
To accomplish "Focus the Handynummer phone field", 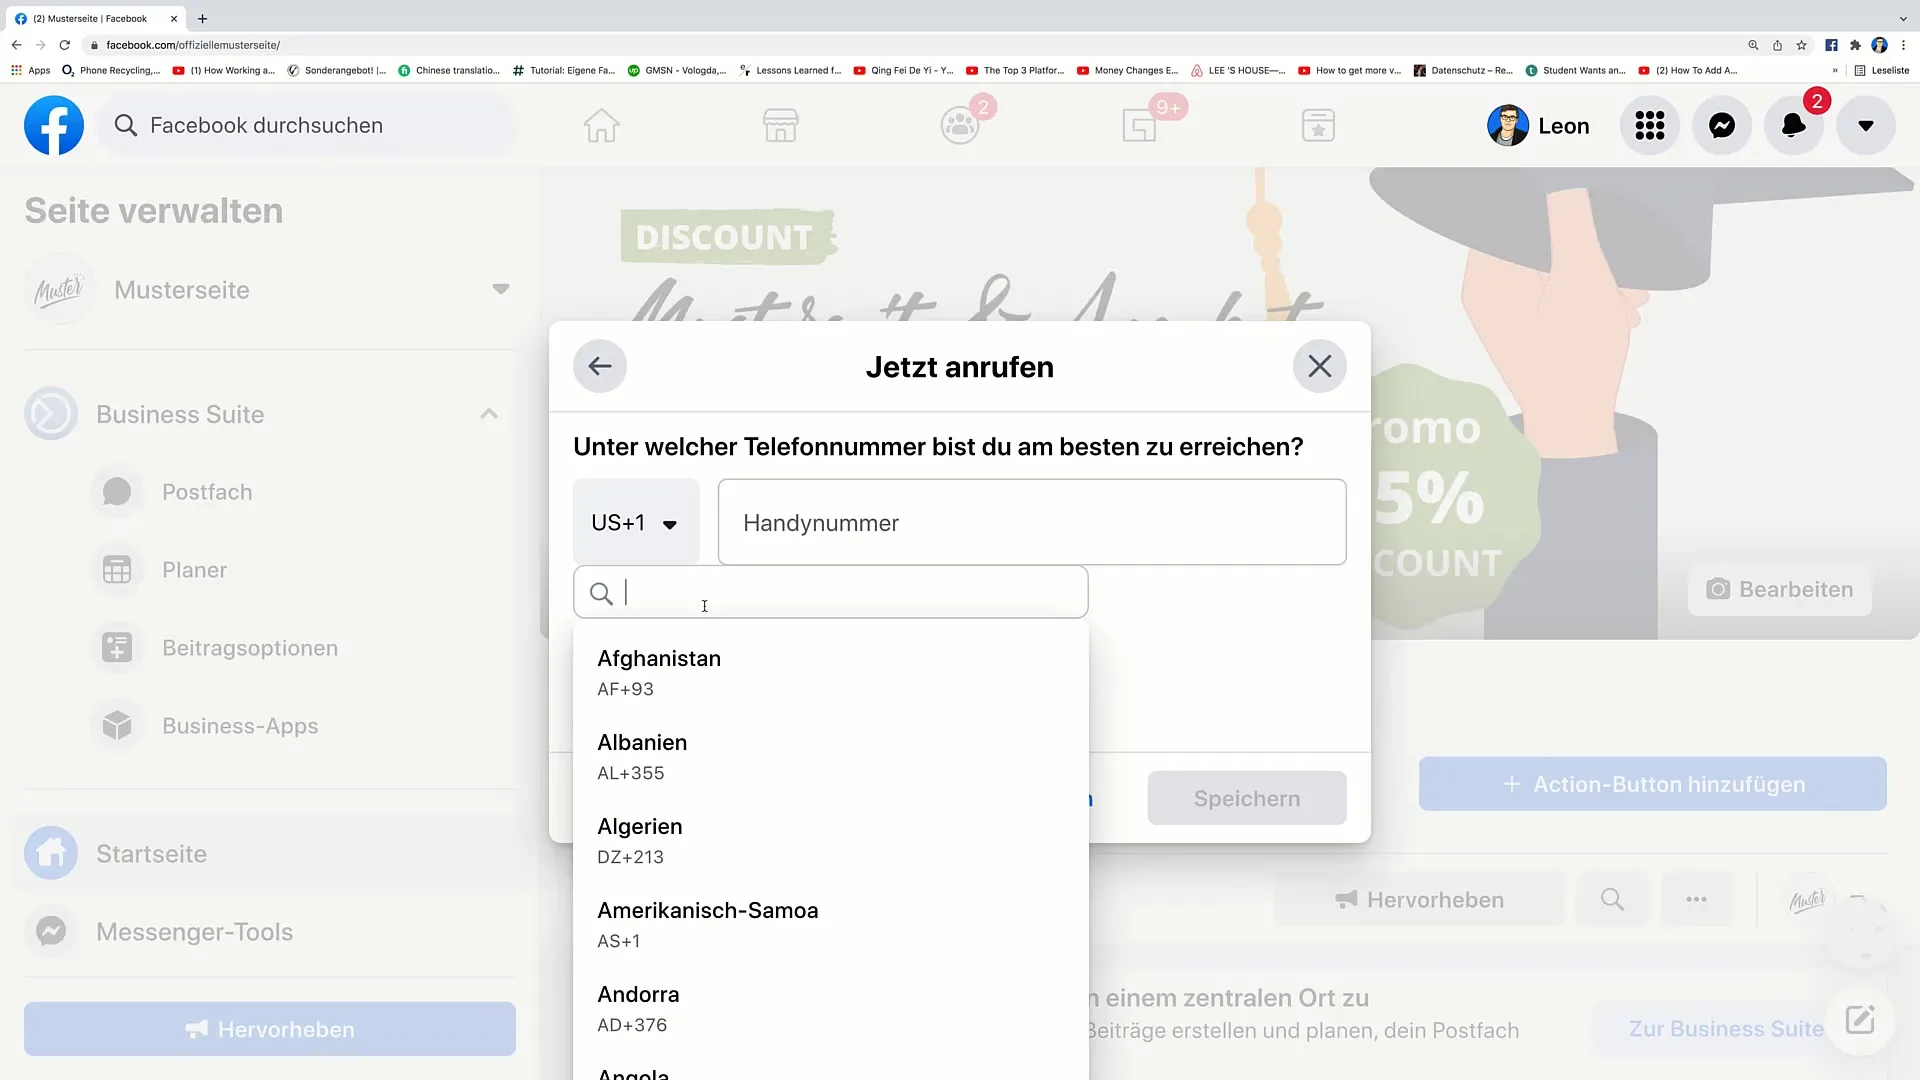I will point(1032,522).
